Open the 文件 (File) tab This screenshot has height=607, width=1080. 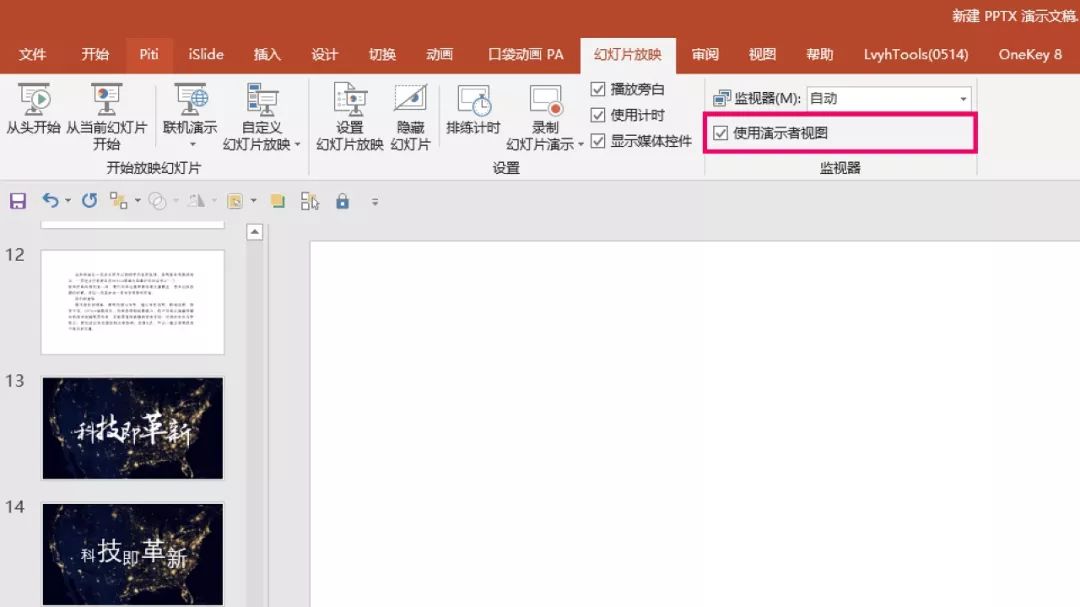pyautogui.click(x=32, y=54)
